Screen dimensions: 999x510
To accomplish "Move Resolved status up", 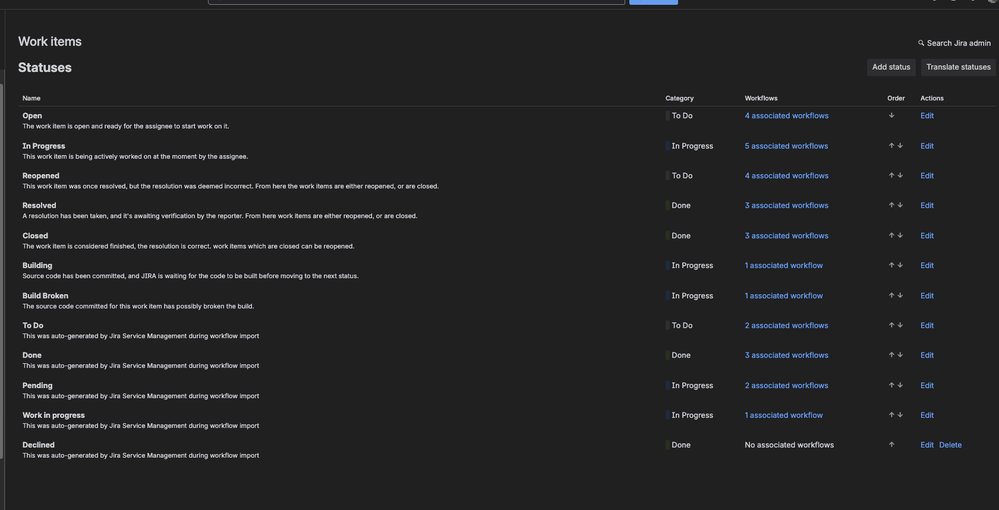I will pos(891,205).
